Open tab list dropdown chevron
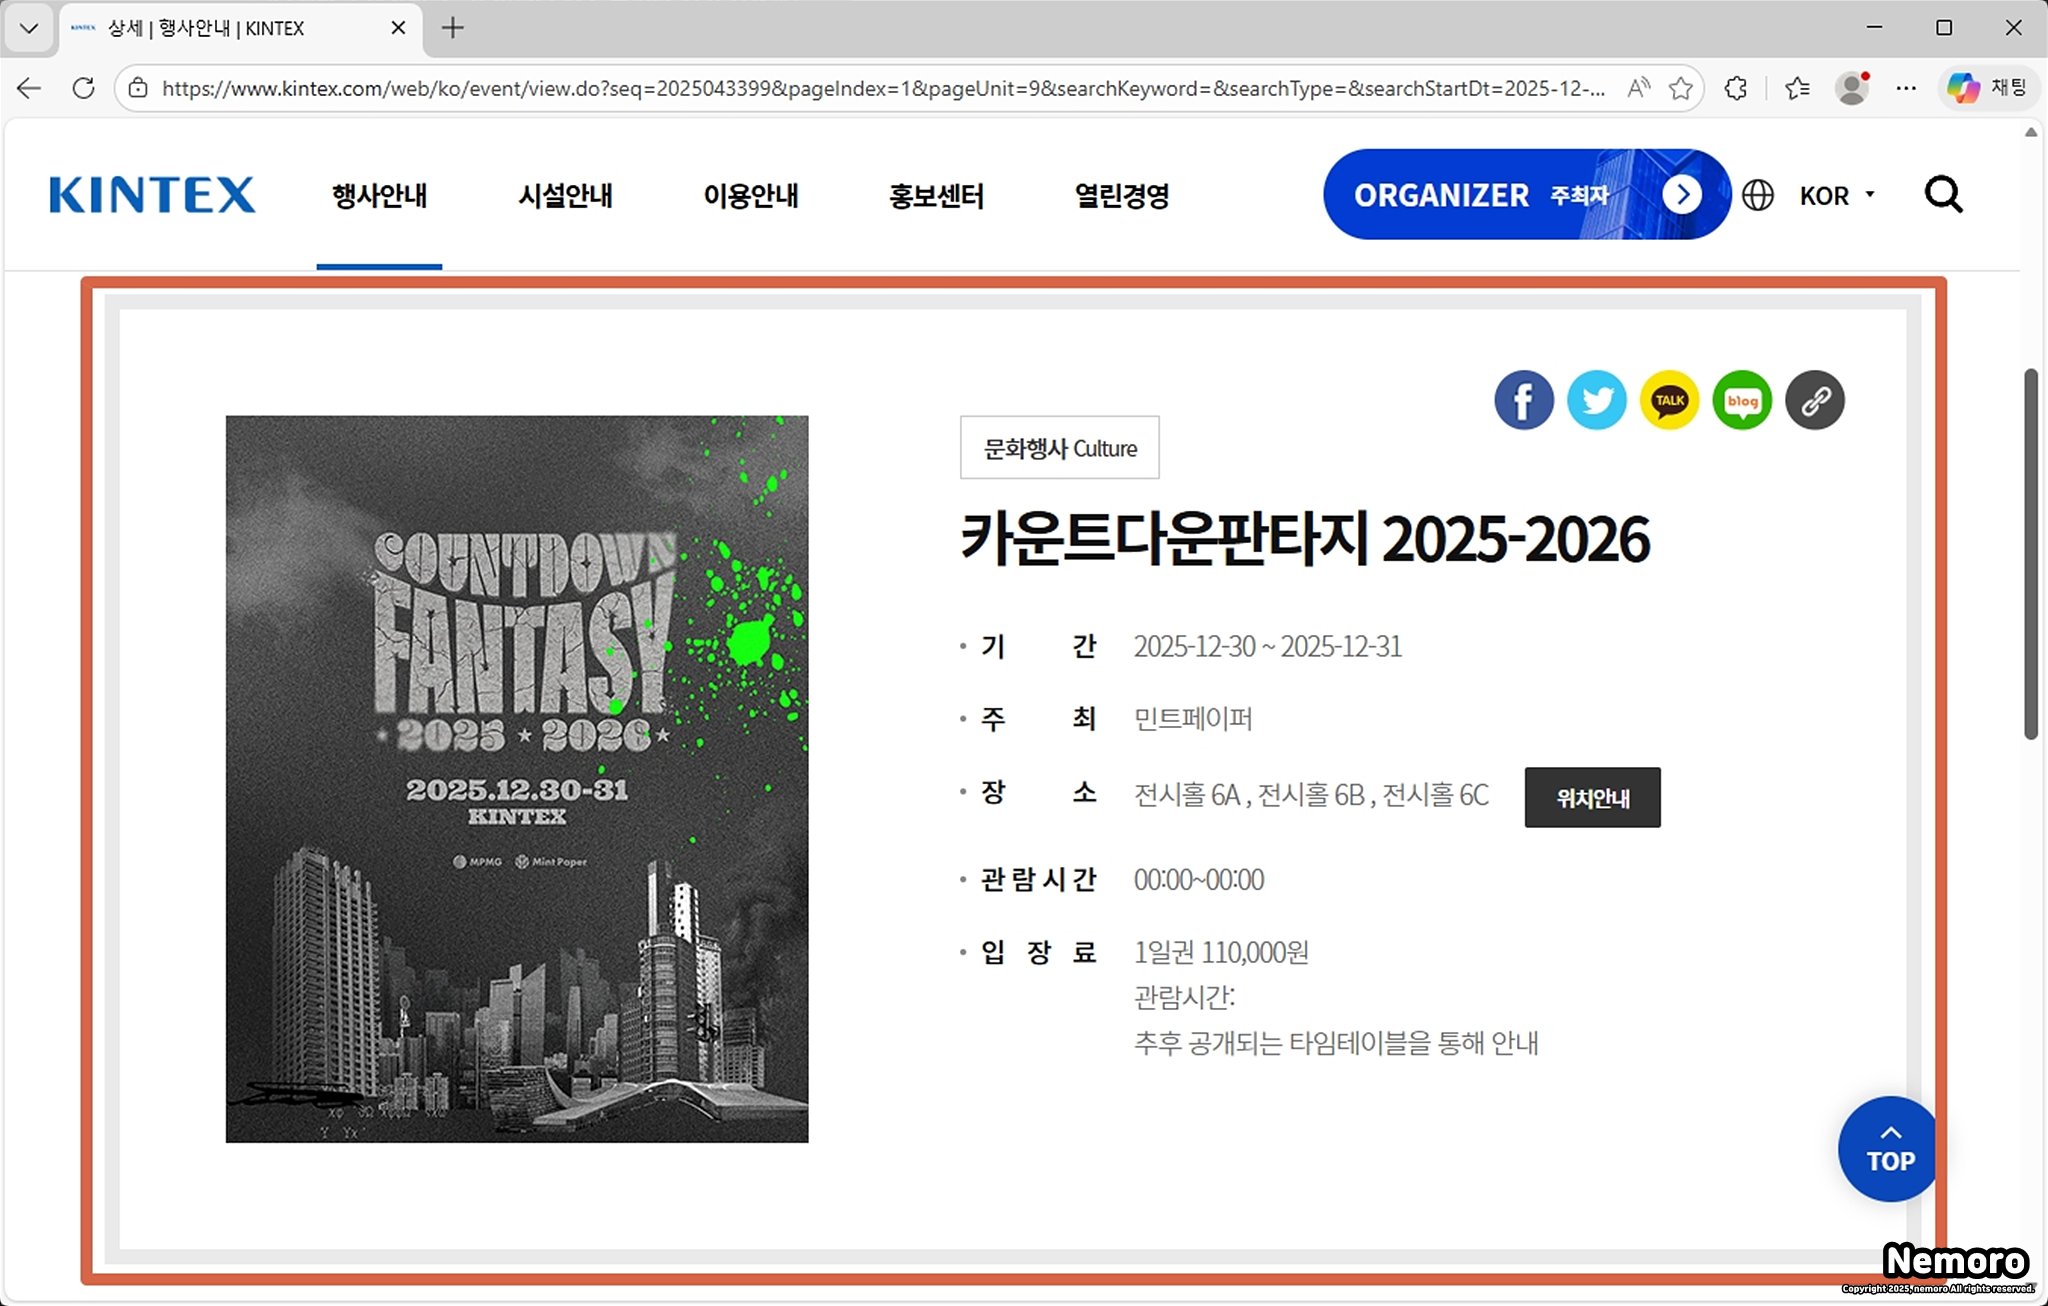 (29, 28)
